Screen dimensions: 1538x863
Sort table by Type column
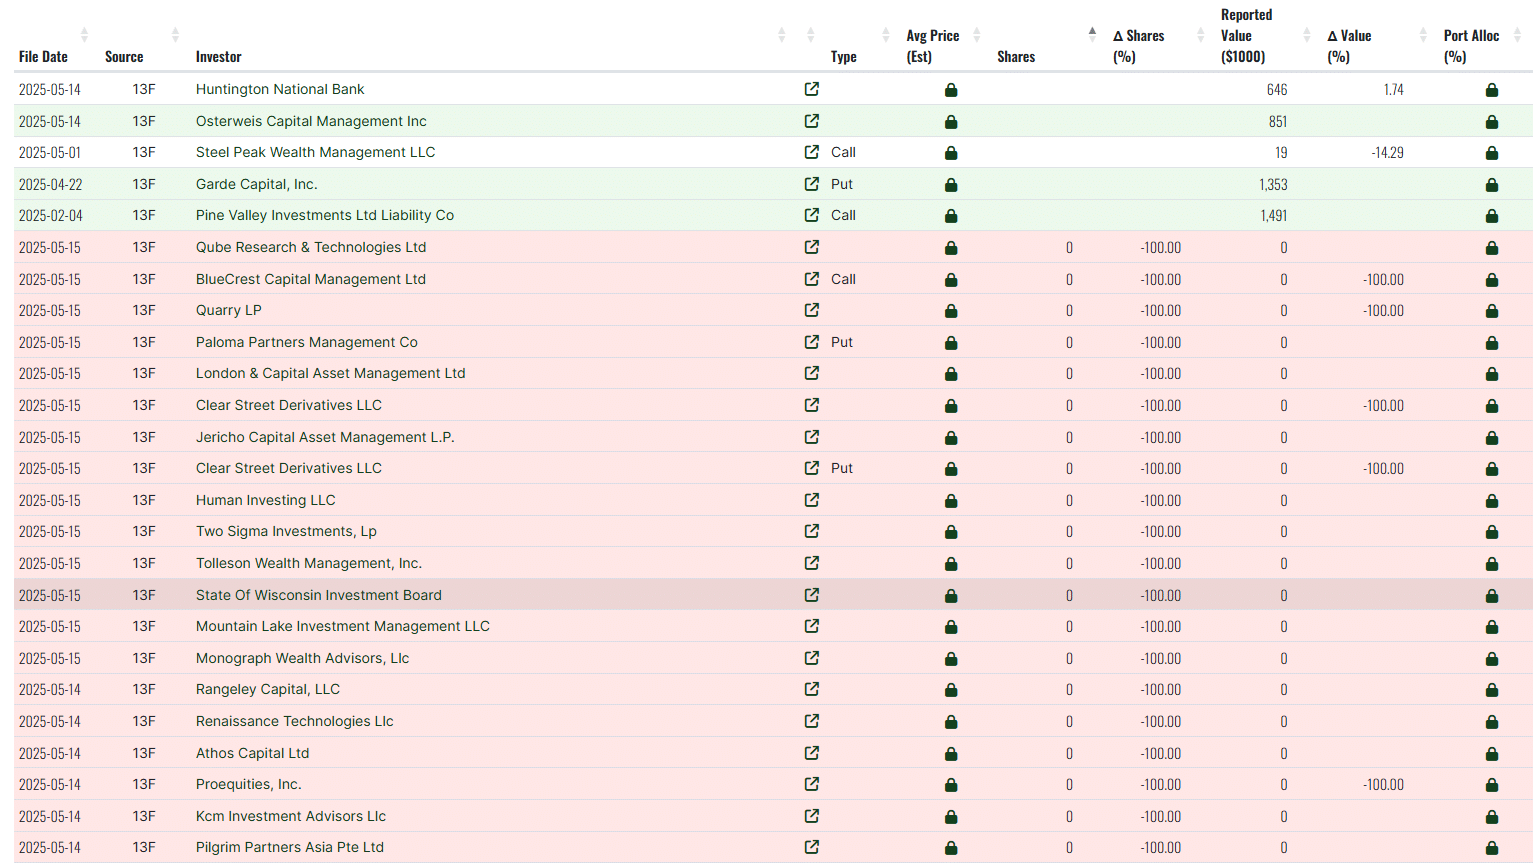click(x=886, y=35)
